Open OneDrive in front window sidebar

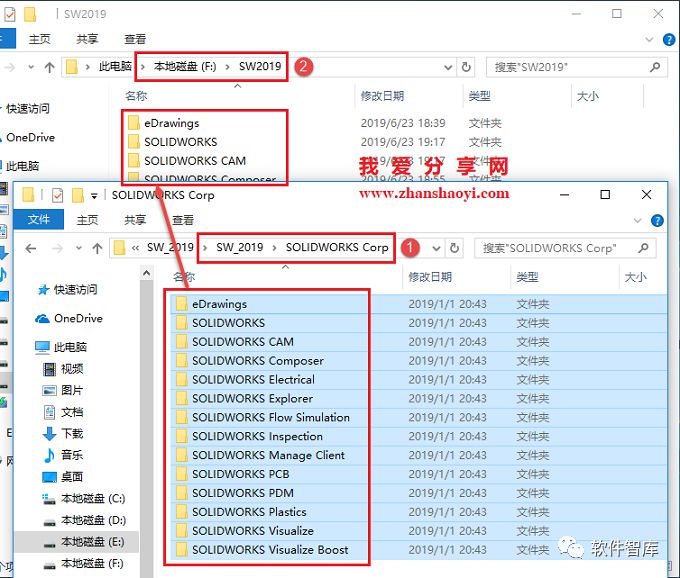tap(78, 319)
